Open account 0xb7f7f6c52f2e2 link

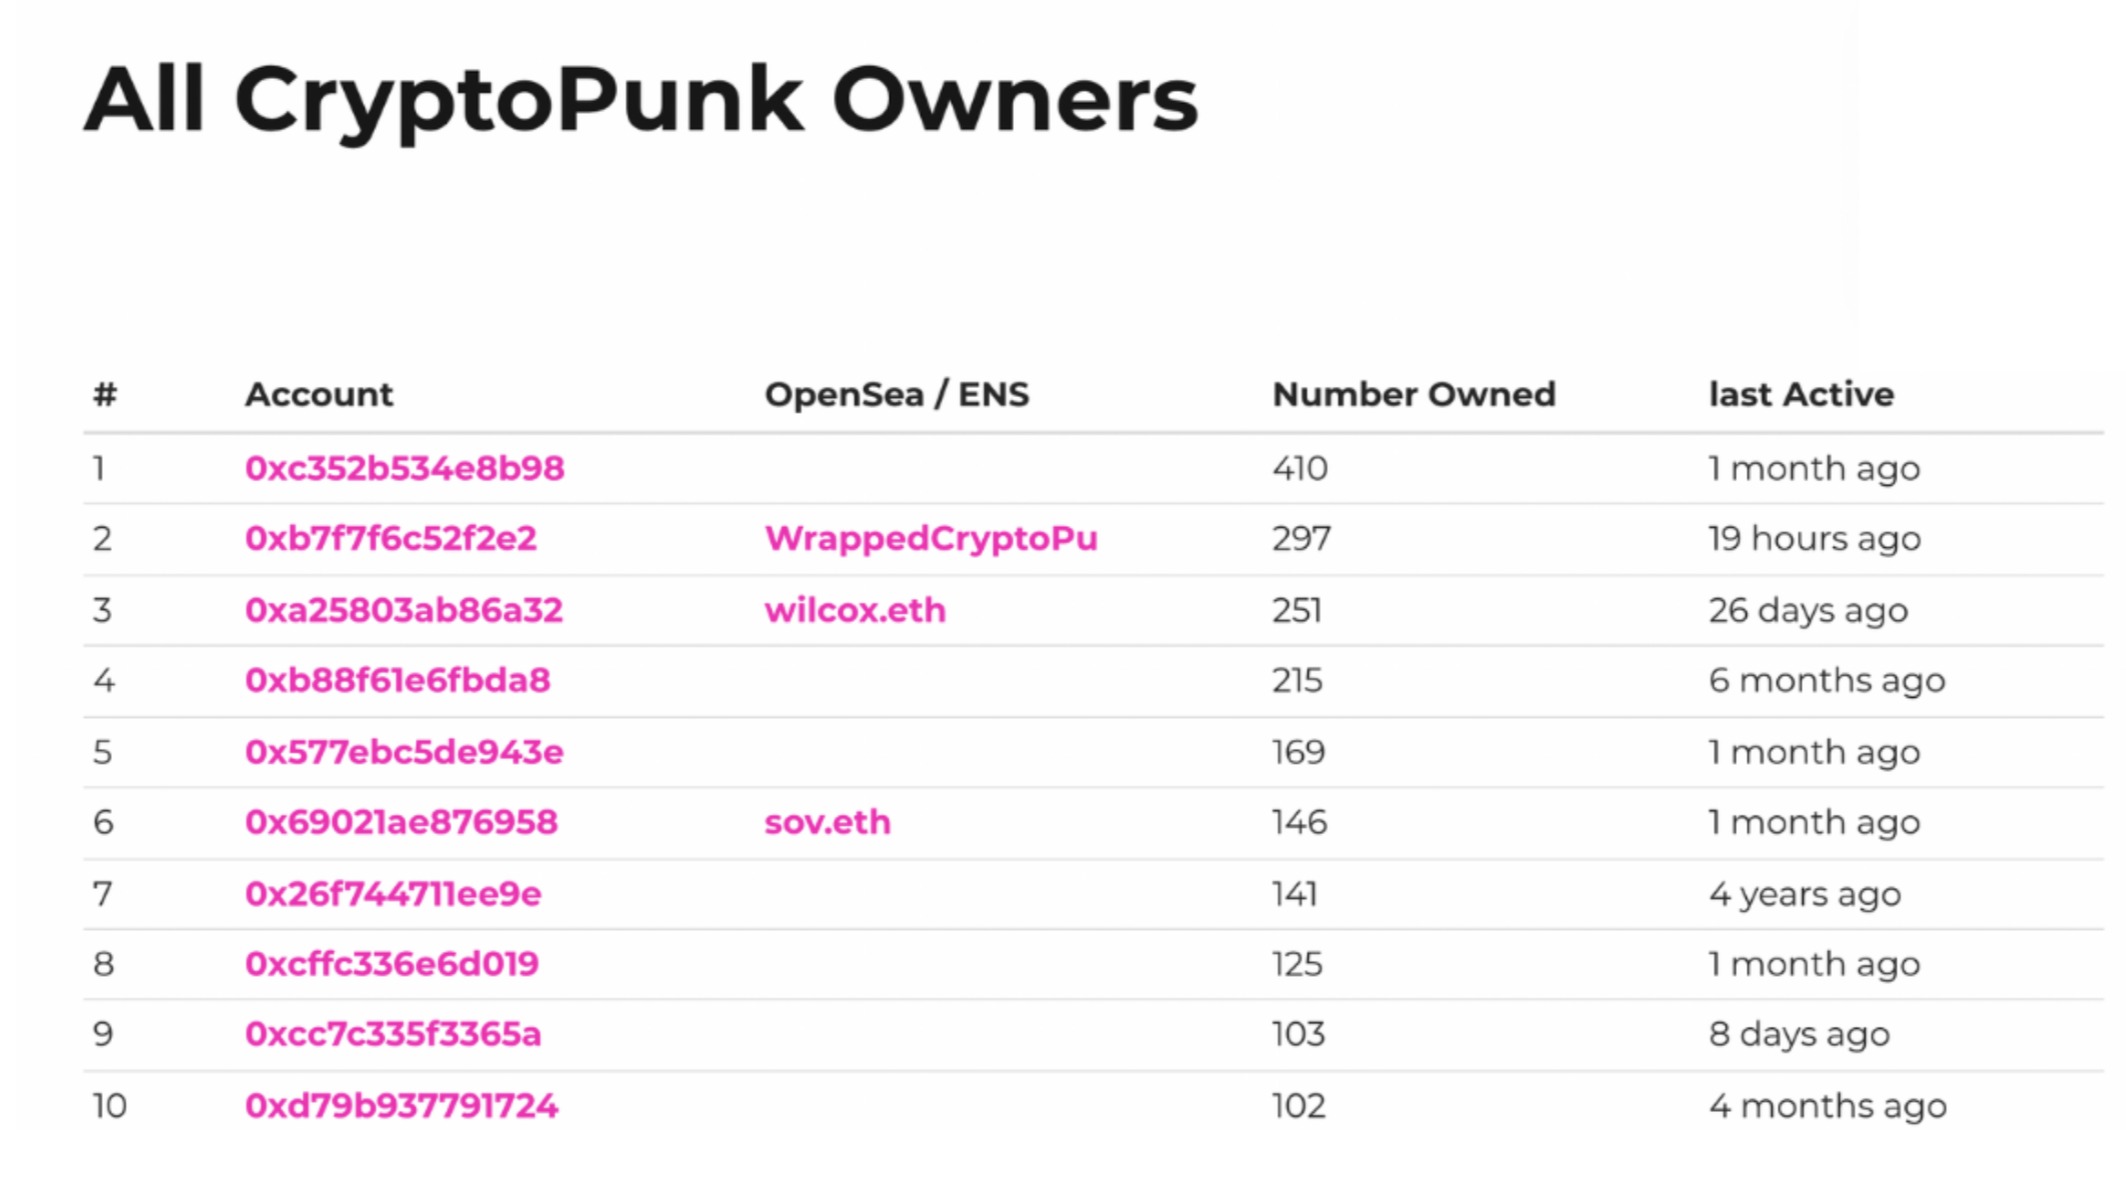pos(390,539)
